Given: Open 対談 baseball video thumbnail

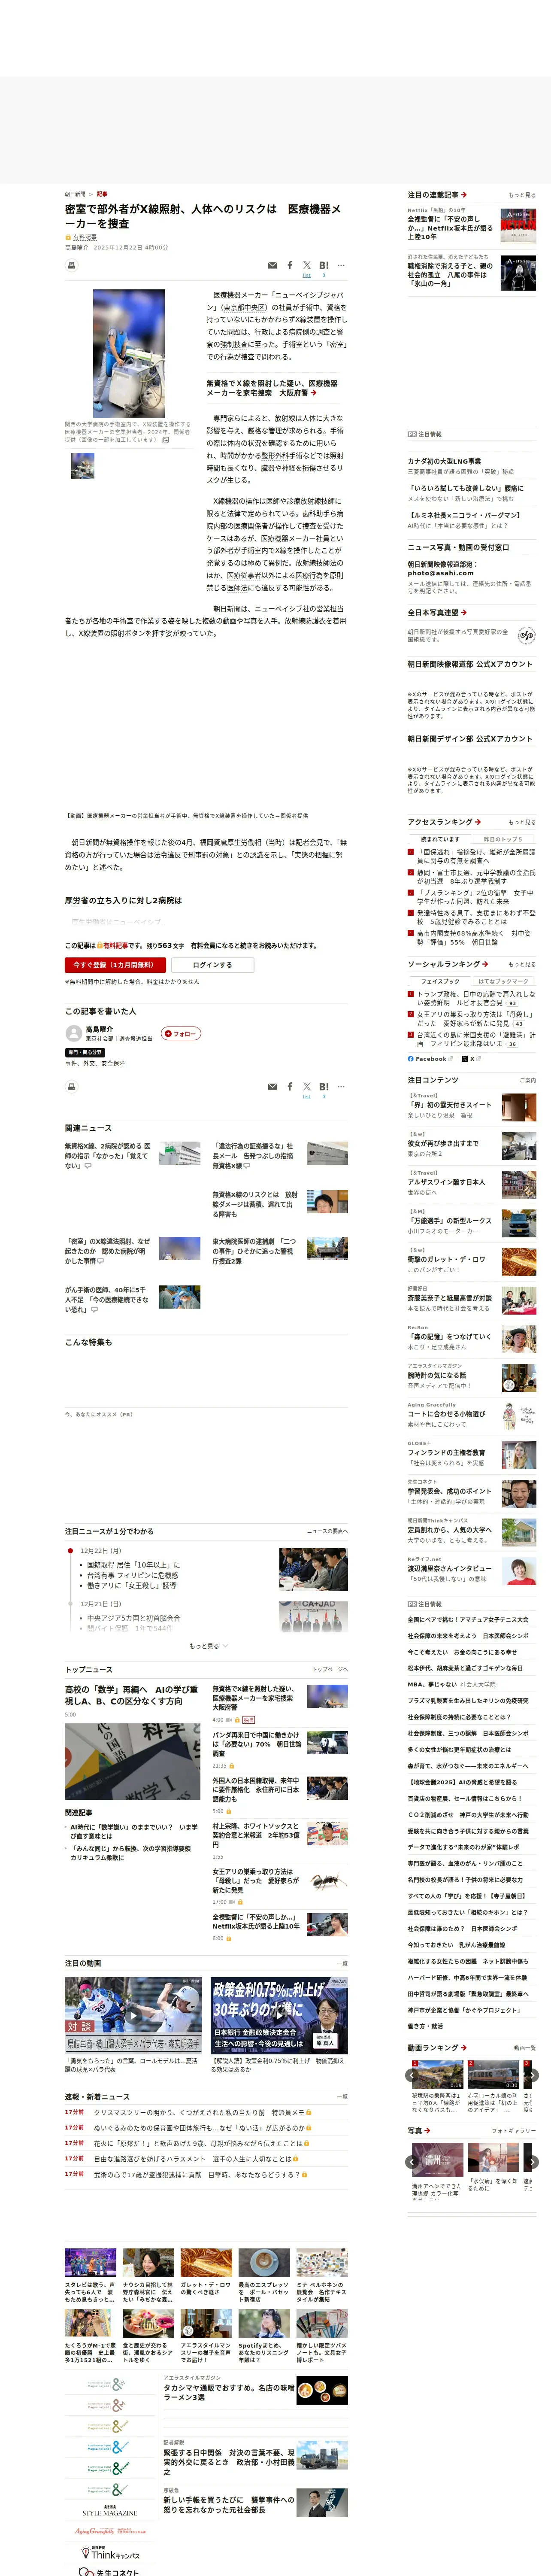Looking at the screenshot, I should pyautogui.click(x=134, y=2015).
